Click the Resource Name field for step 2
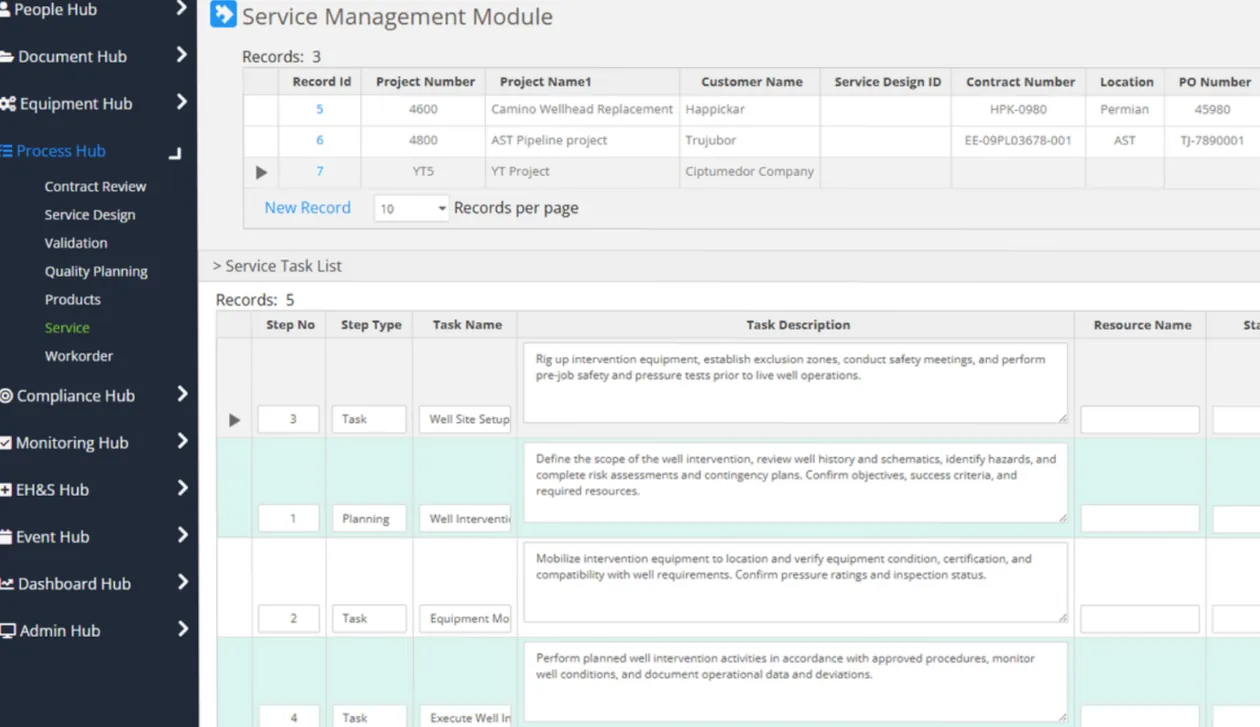The height and width of the screenshot is (727, 1260). [1140, 619]
